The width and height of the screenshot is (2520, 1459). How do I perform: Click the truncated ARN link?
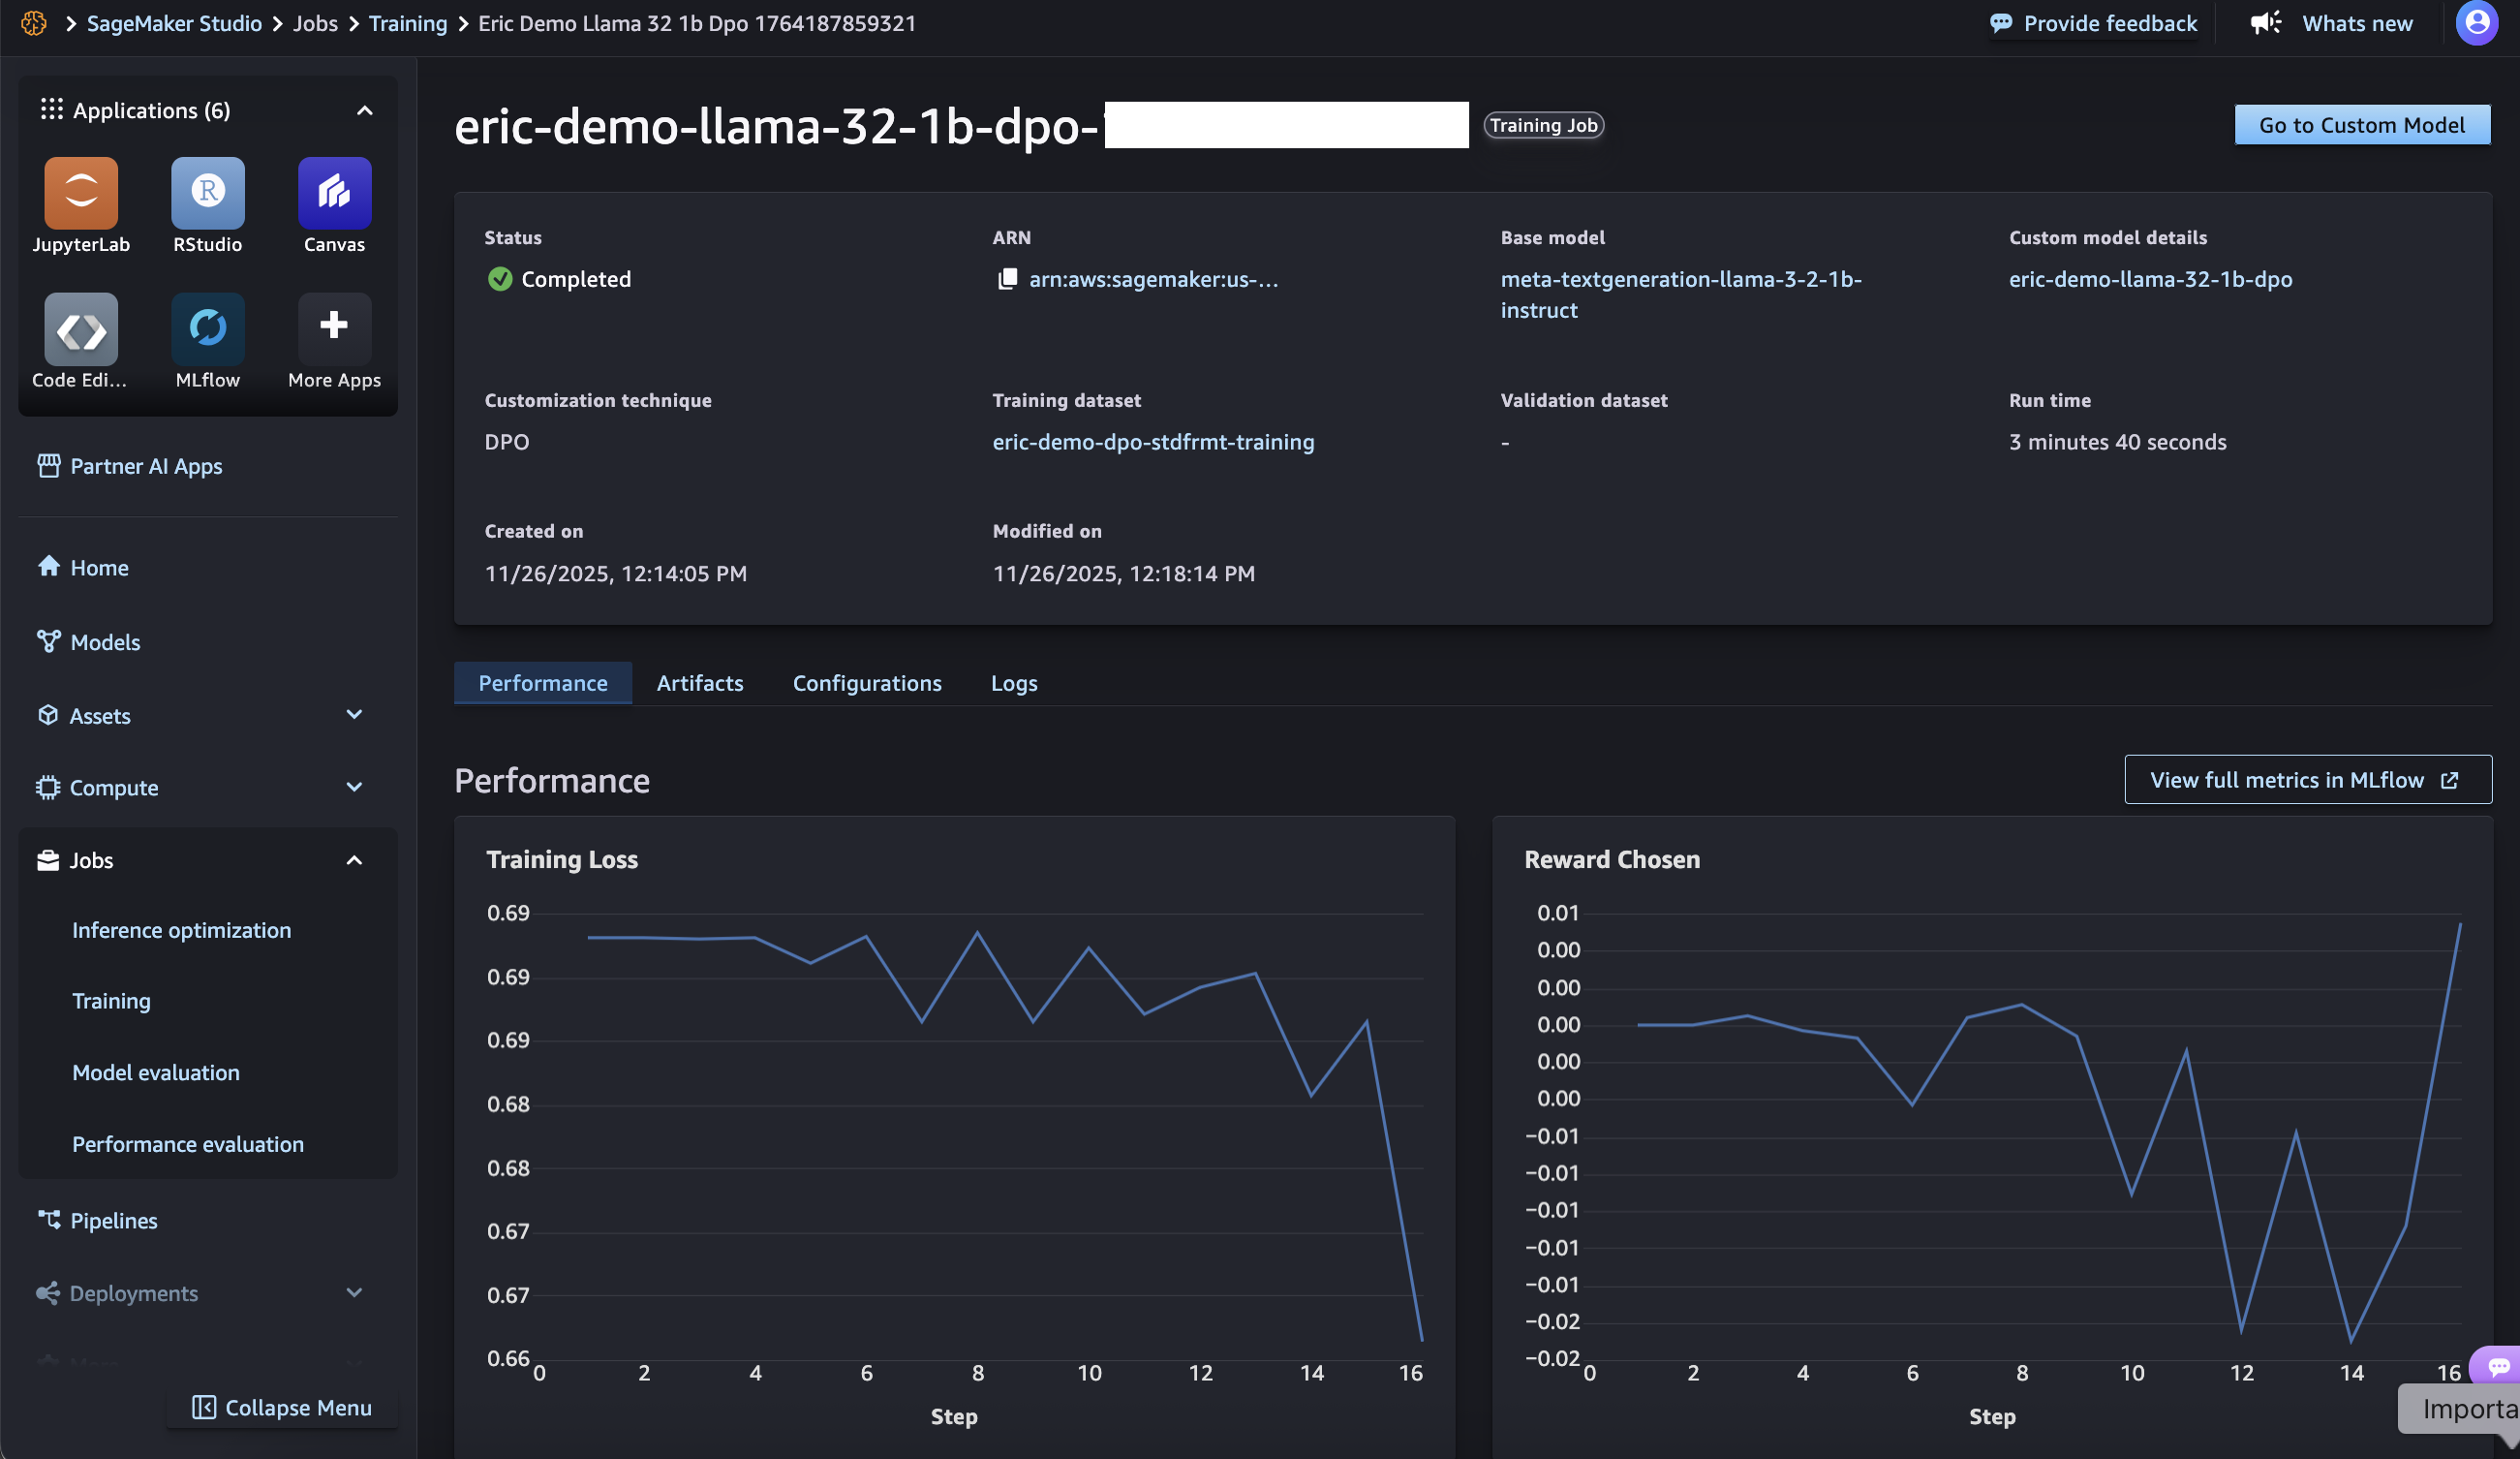[1154, 279]
